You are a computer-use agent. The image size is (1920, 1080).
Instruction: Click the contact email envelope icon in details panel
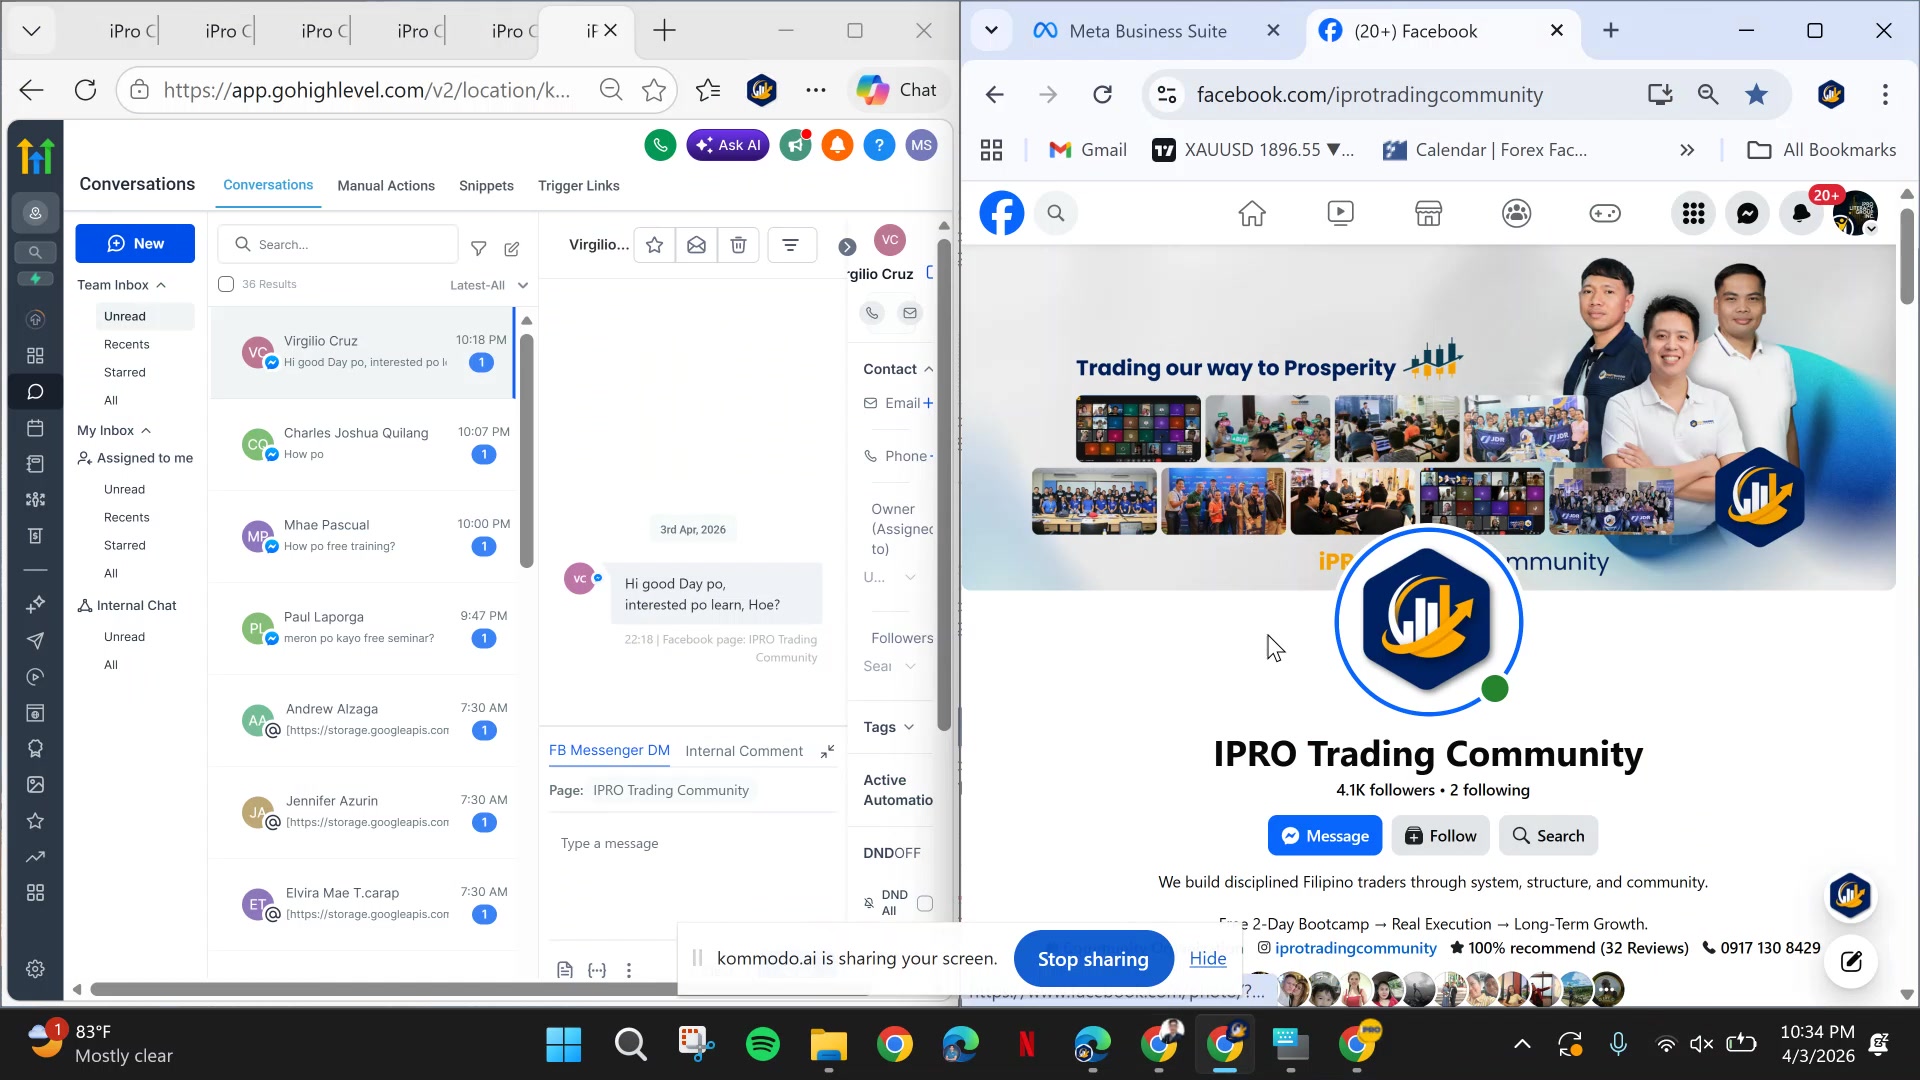click(x=910, y=313)
